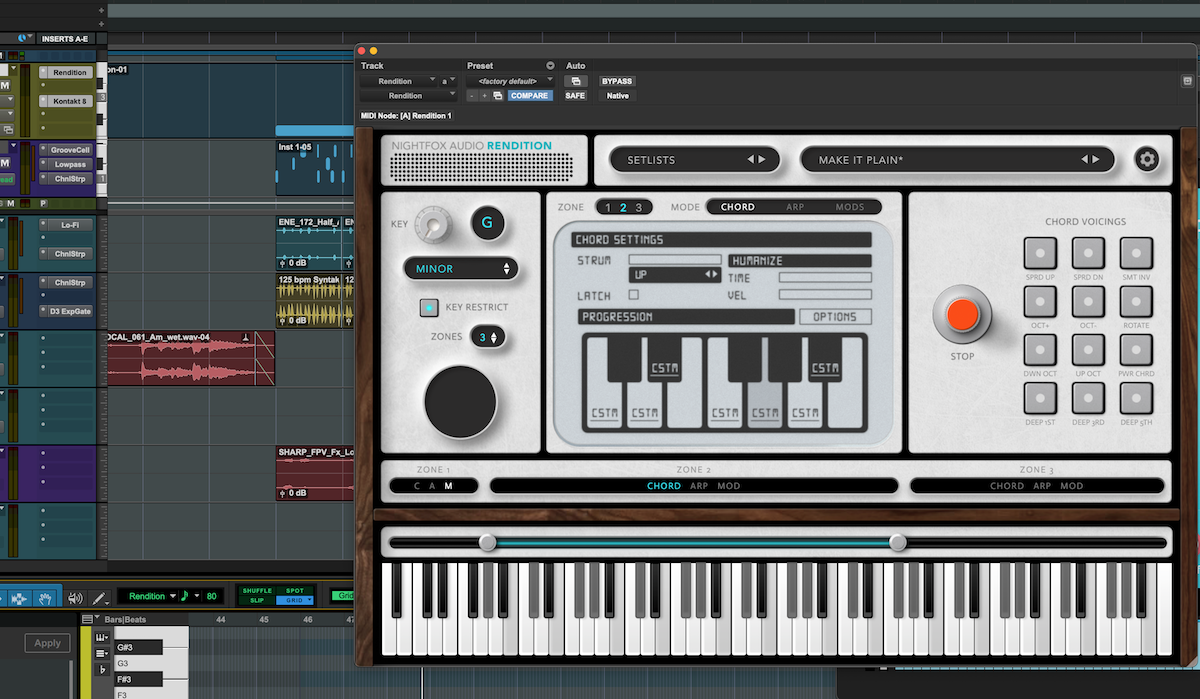Click the COMPARE button
1200x699 pixels.
tap(530, 95)
